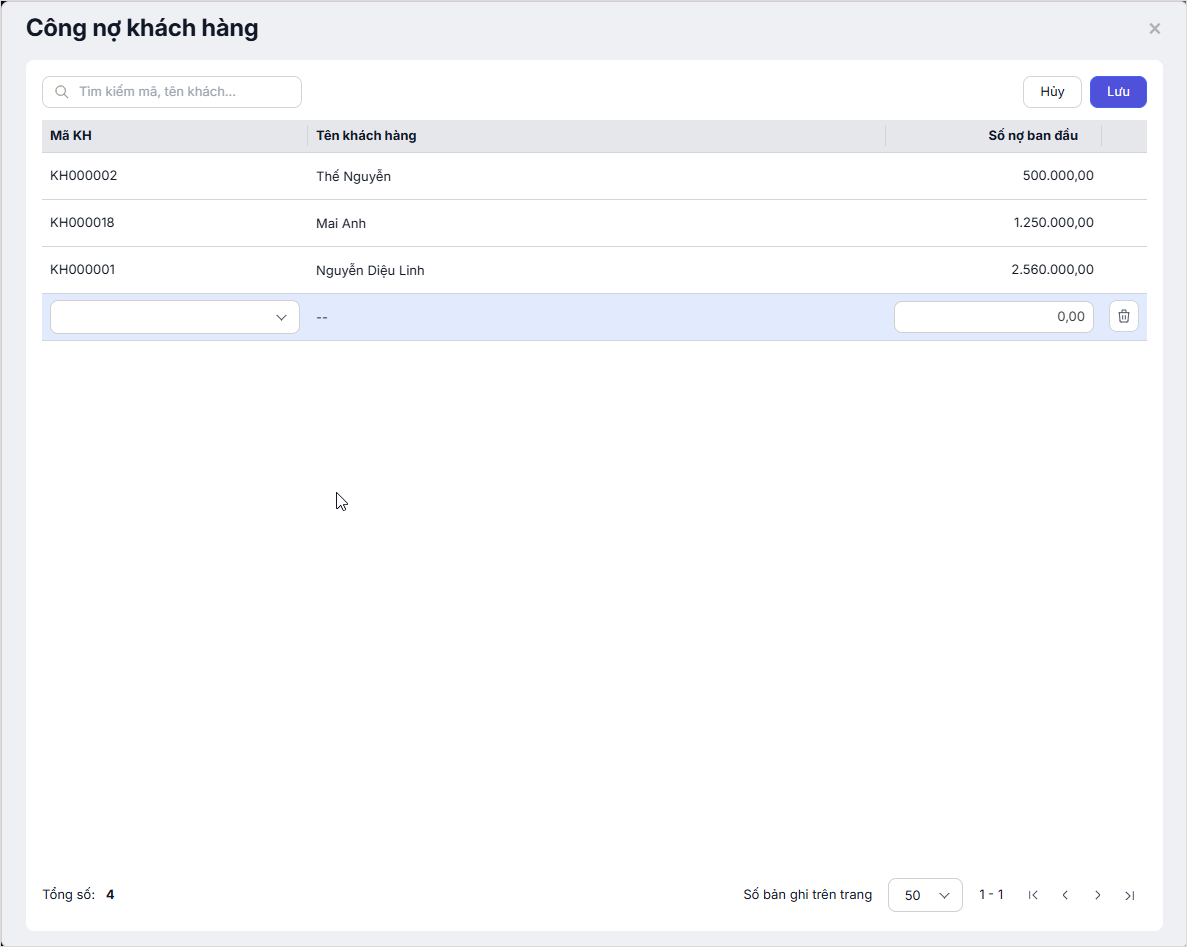Click debt amount 1.250.000,00
Viewport: 1187px width, 947px height.
(1053, 223)
